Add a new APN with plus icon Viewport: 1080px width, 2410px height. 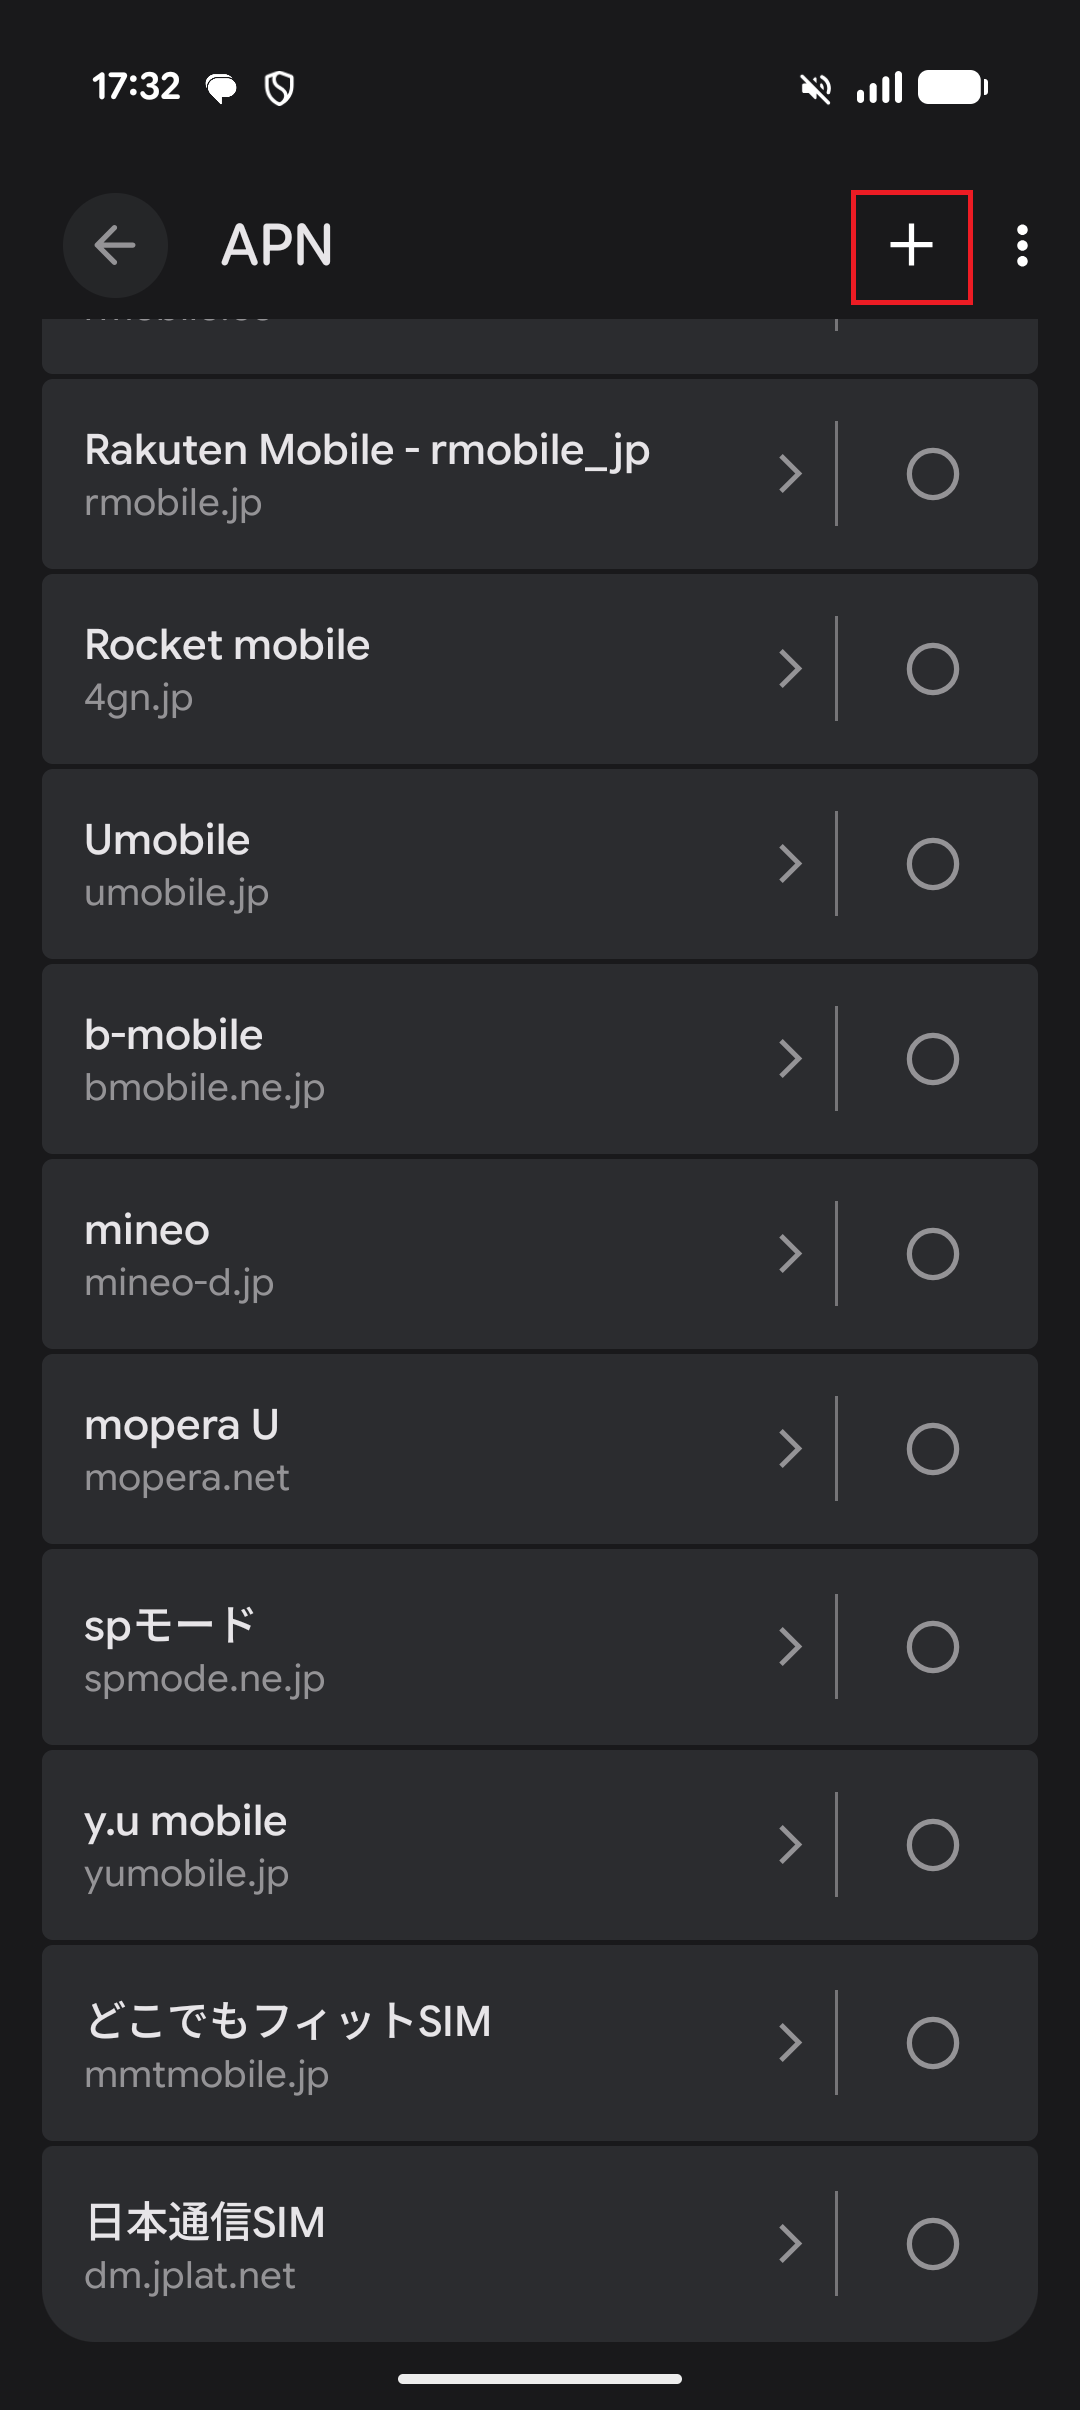[911, 246]
